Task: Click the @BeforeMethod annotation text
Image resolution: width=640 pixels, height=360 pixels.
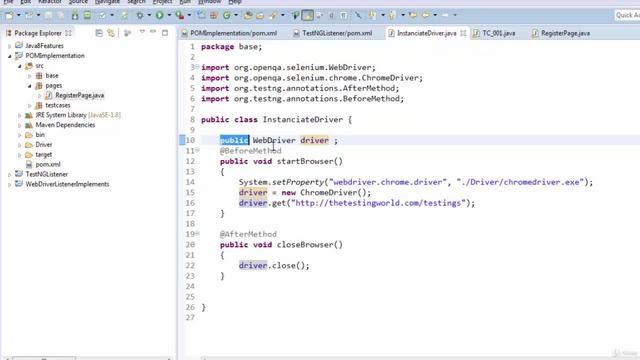Action: (251, 151)
